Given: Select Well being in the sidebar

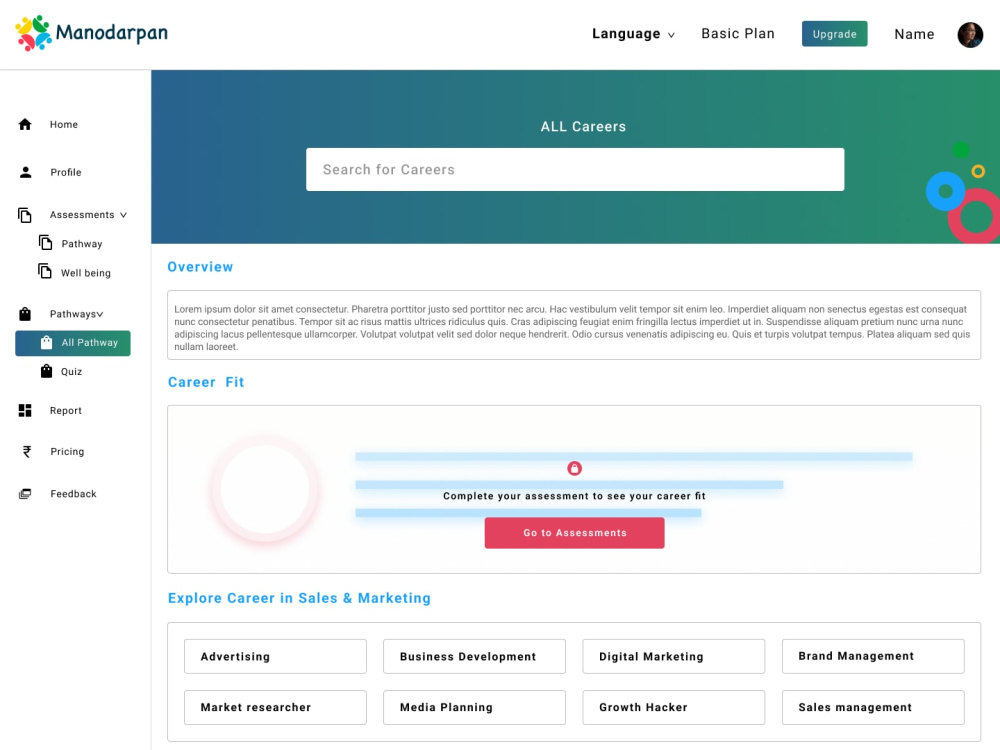Looking at the screenshot, I should 85,273.
